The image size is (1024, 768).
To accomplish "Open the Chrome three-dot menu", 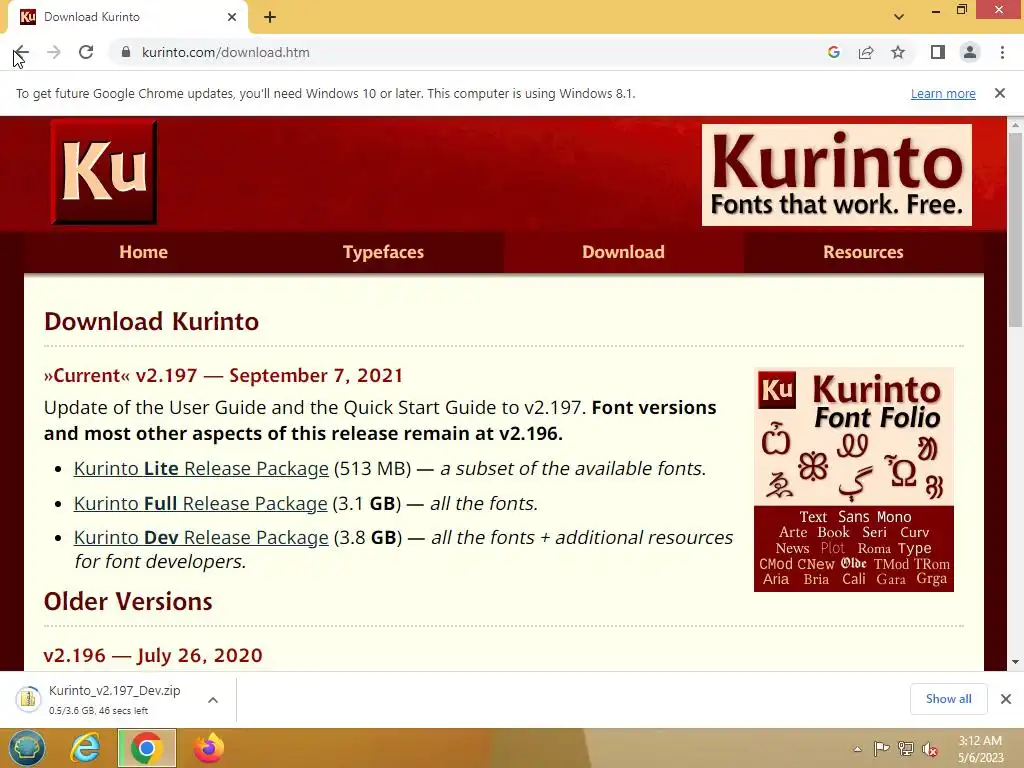I will 1002,52.
